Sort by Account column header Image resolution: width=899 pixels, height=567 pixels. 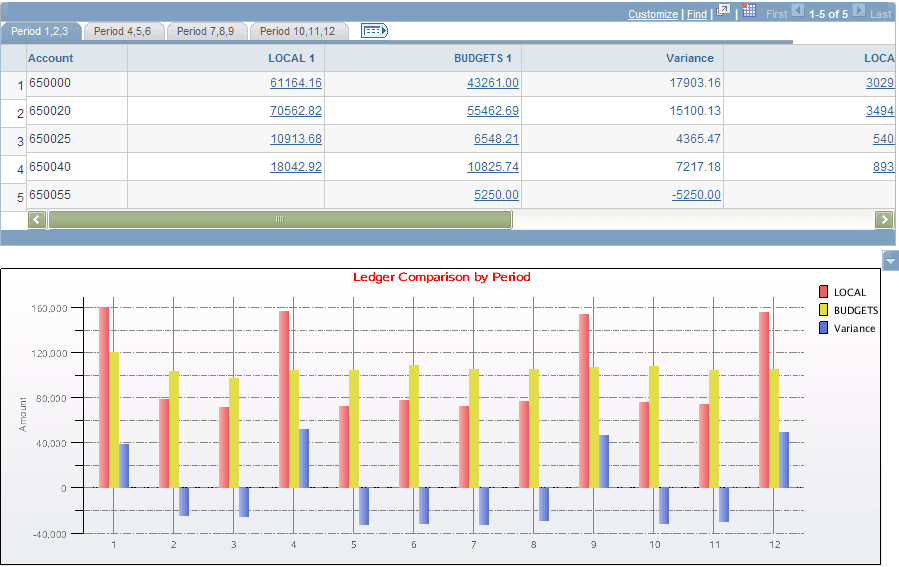(x=50, y=58)
